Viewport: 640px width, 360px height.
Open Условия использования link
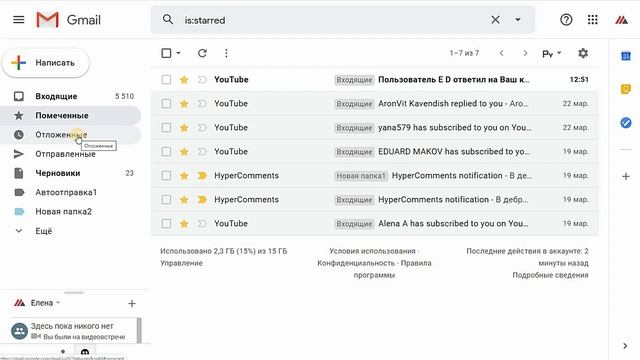[x=372, y=251]
